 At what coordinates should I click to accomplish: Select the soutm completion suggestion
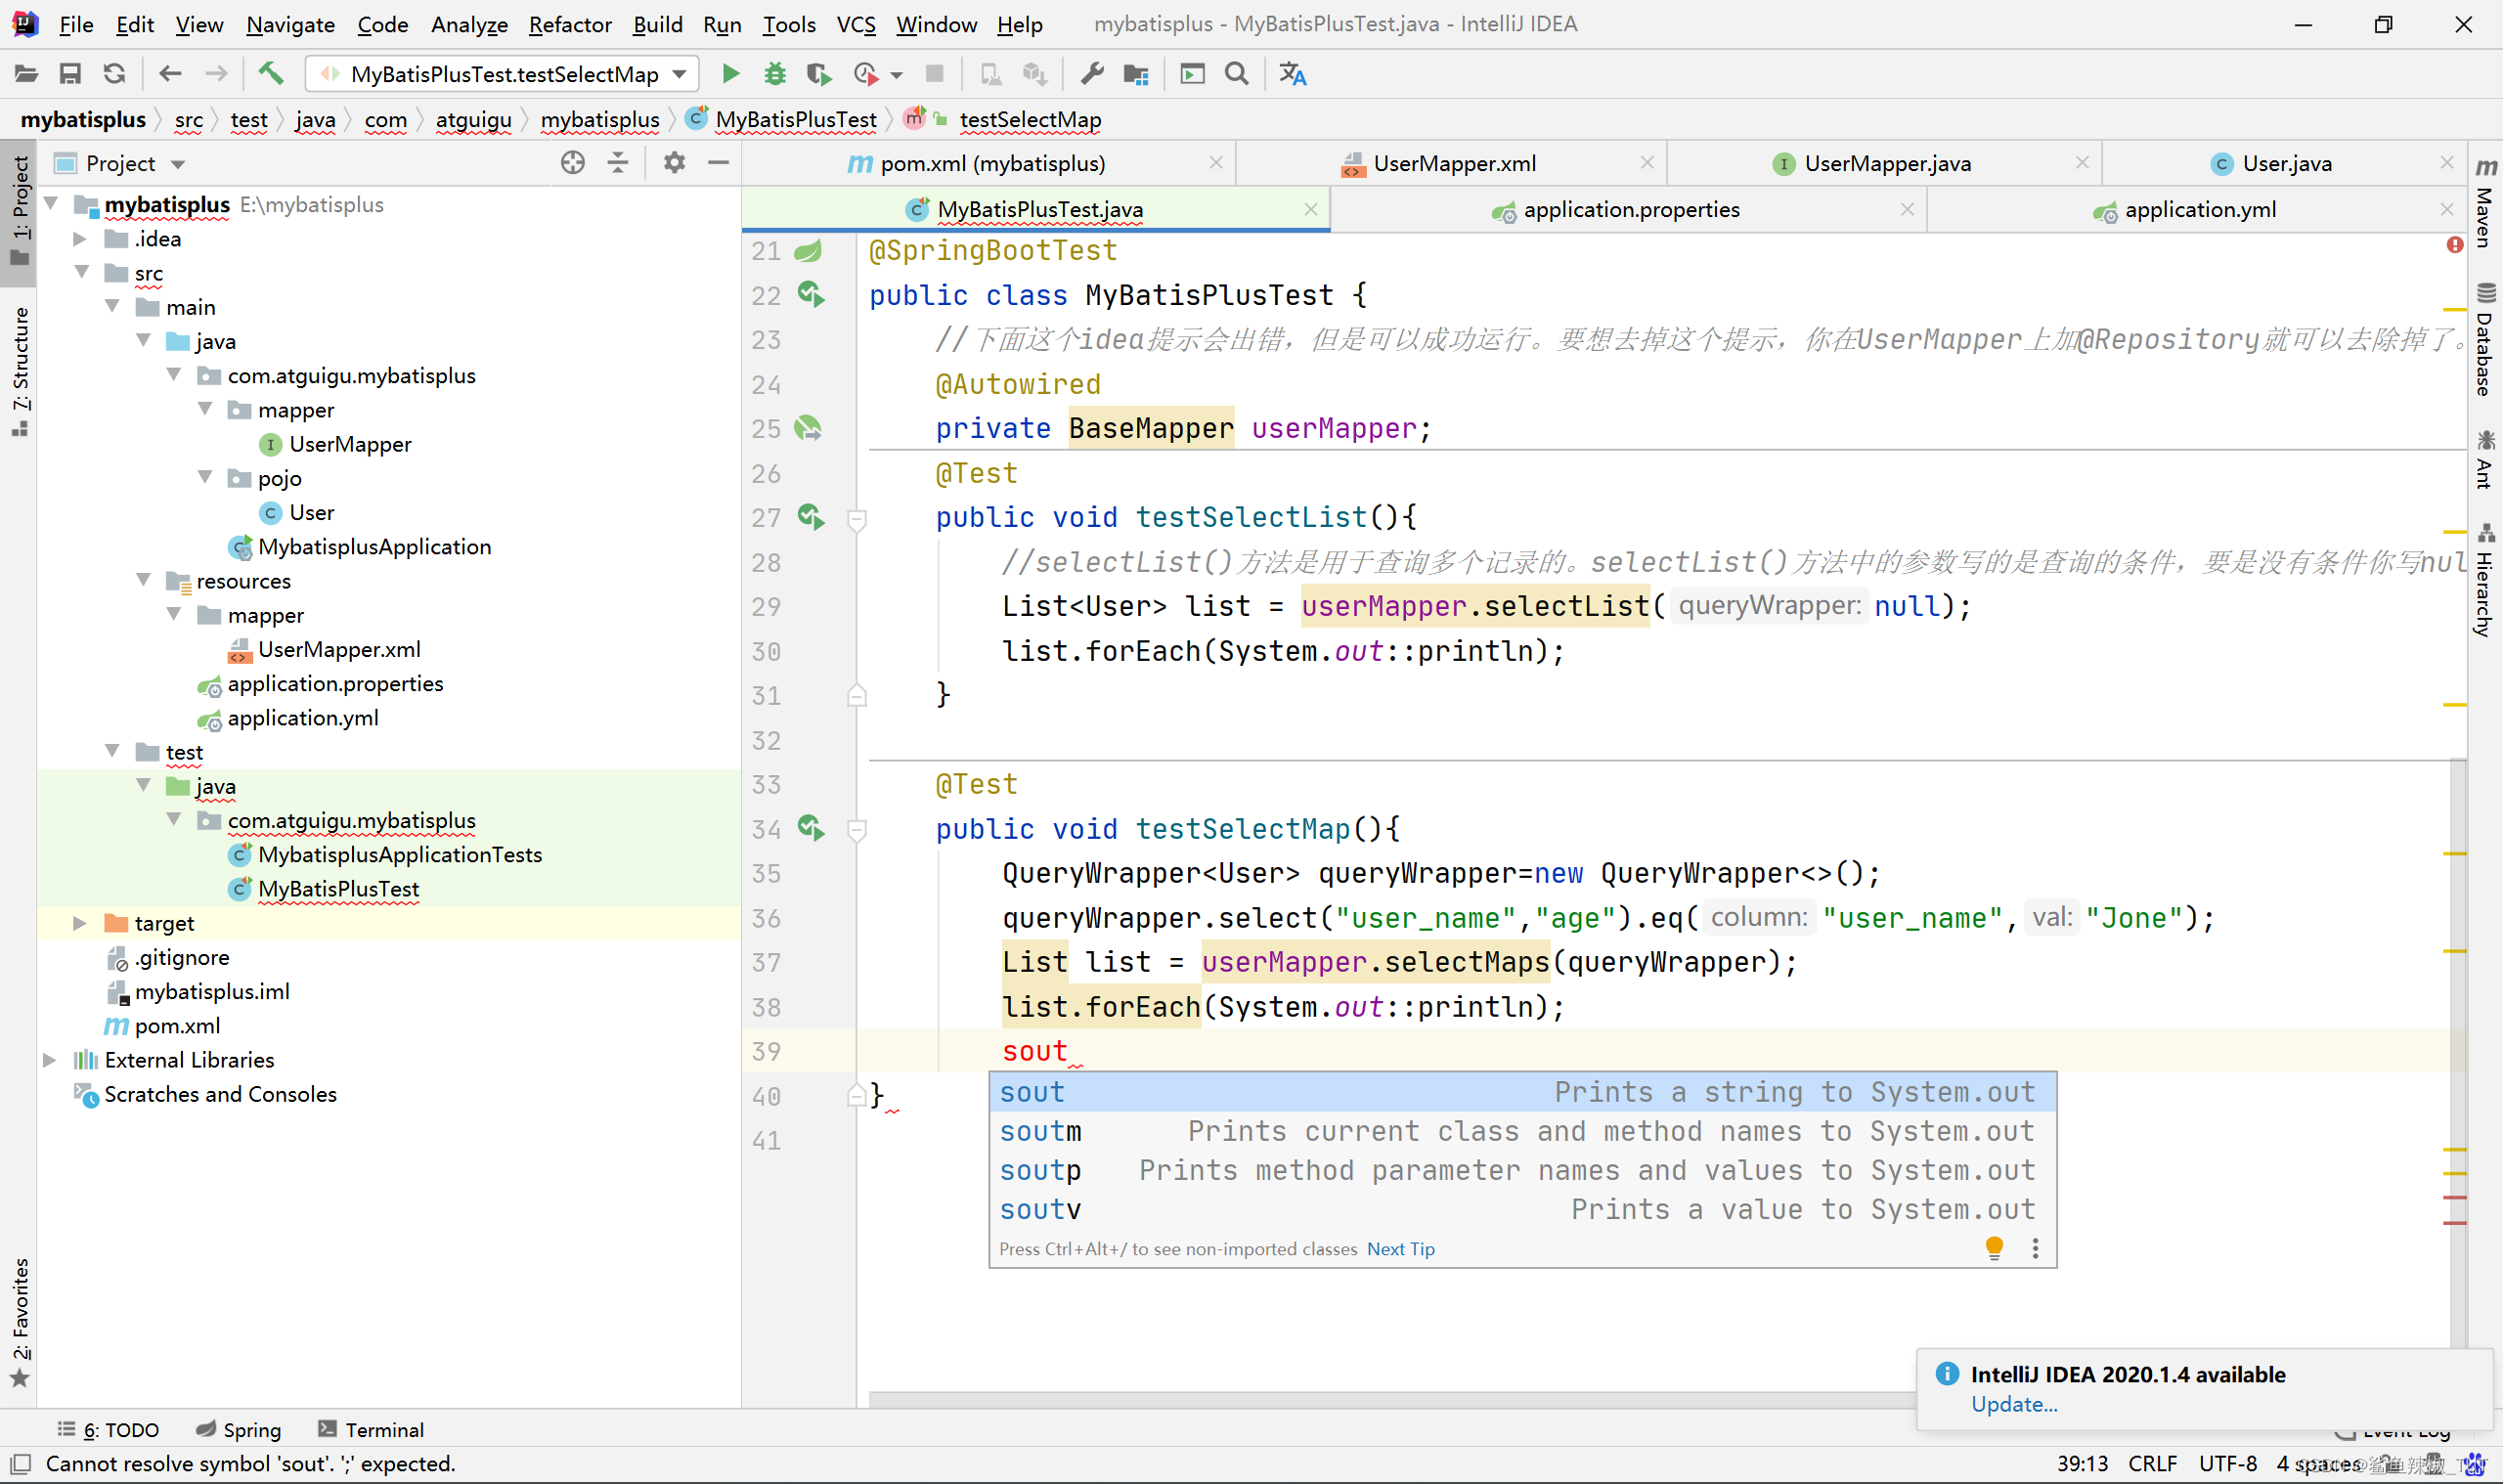[x=1522, y=1132]
